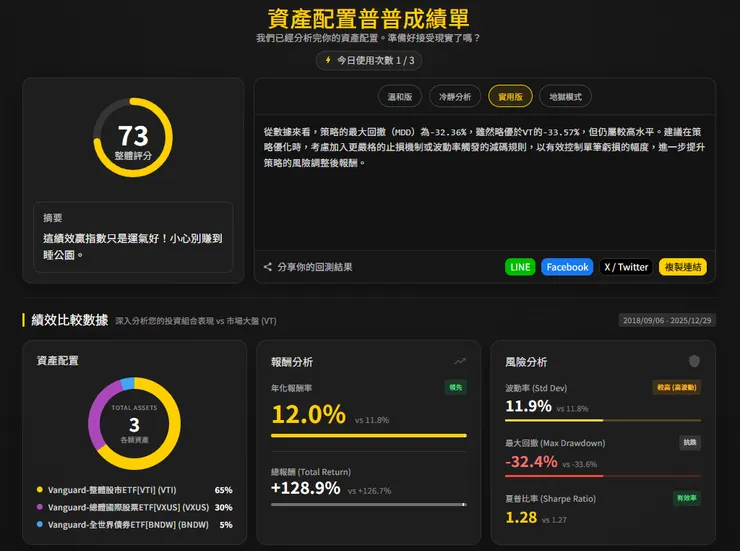
Task: Click the yellow dot for VTI legend
Action: pos(40,490)
